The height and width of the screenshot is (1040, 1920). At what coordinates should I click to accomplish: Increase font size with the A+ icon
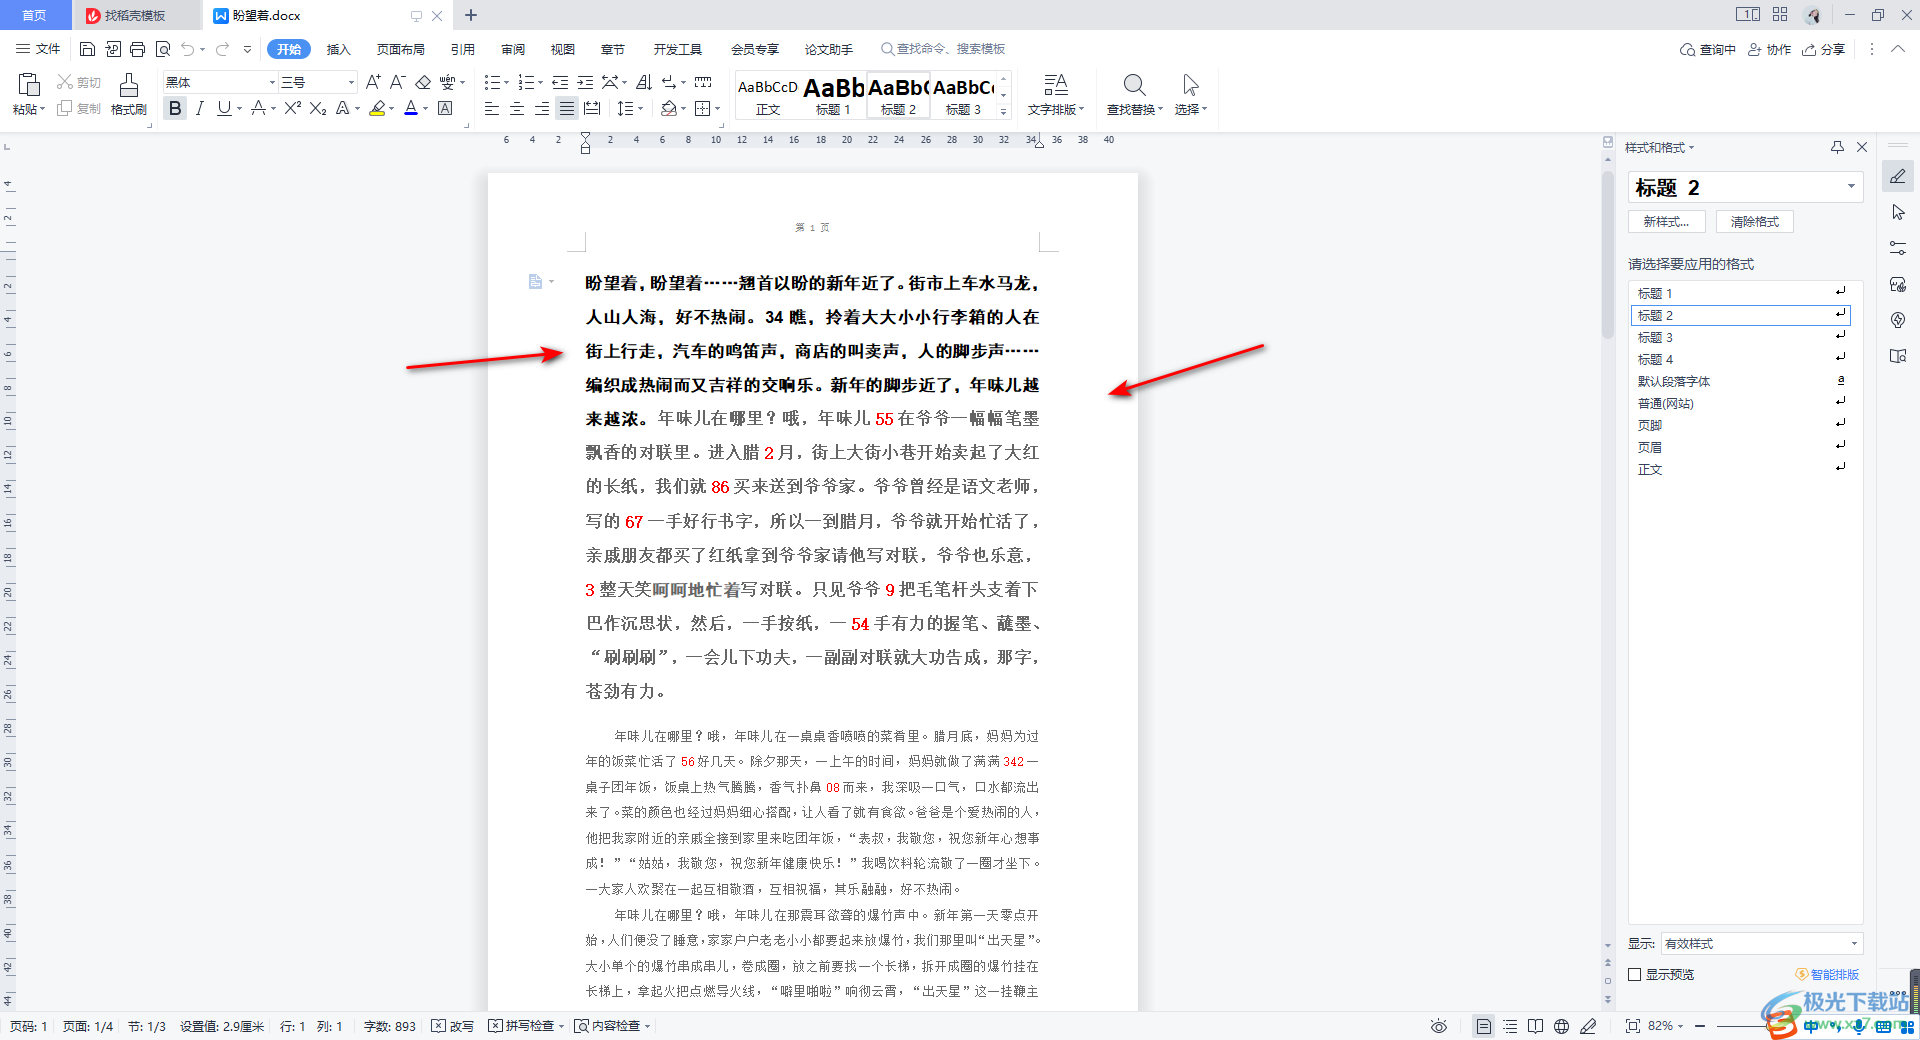(x=373, y=82)
